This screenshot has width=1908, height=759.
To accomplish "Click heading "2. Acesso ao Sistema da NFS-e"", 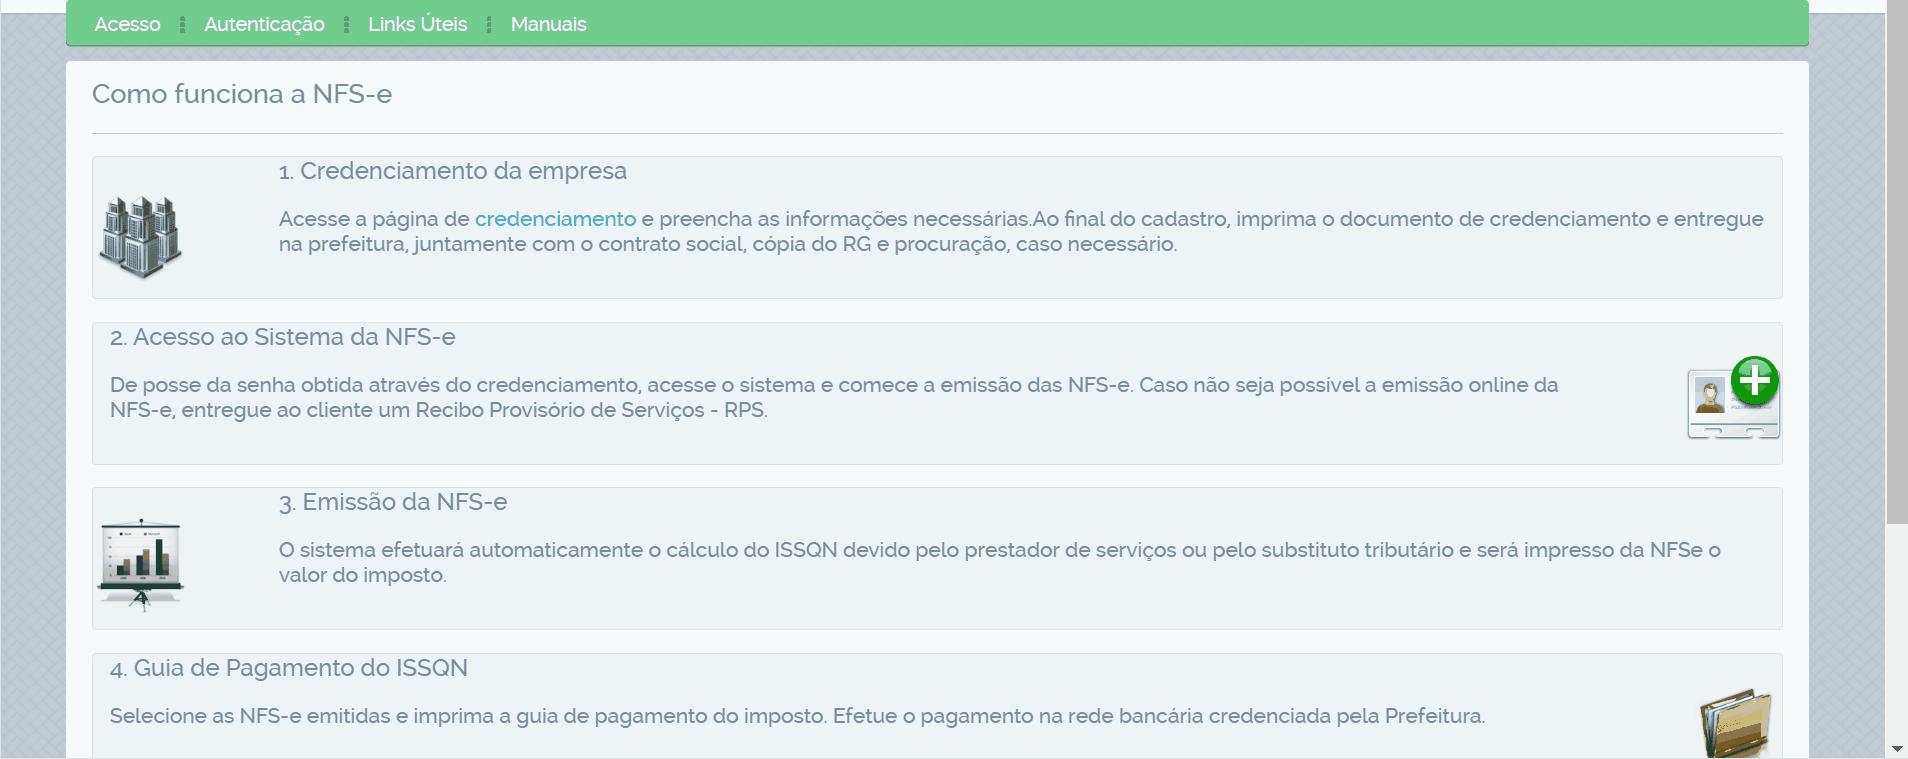I will 283,337.
